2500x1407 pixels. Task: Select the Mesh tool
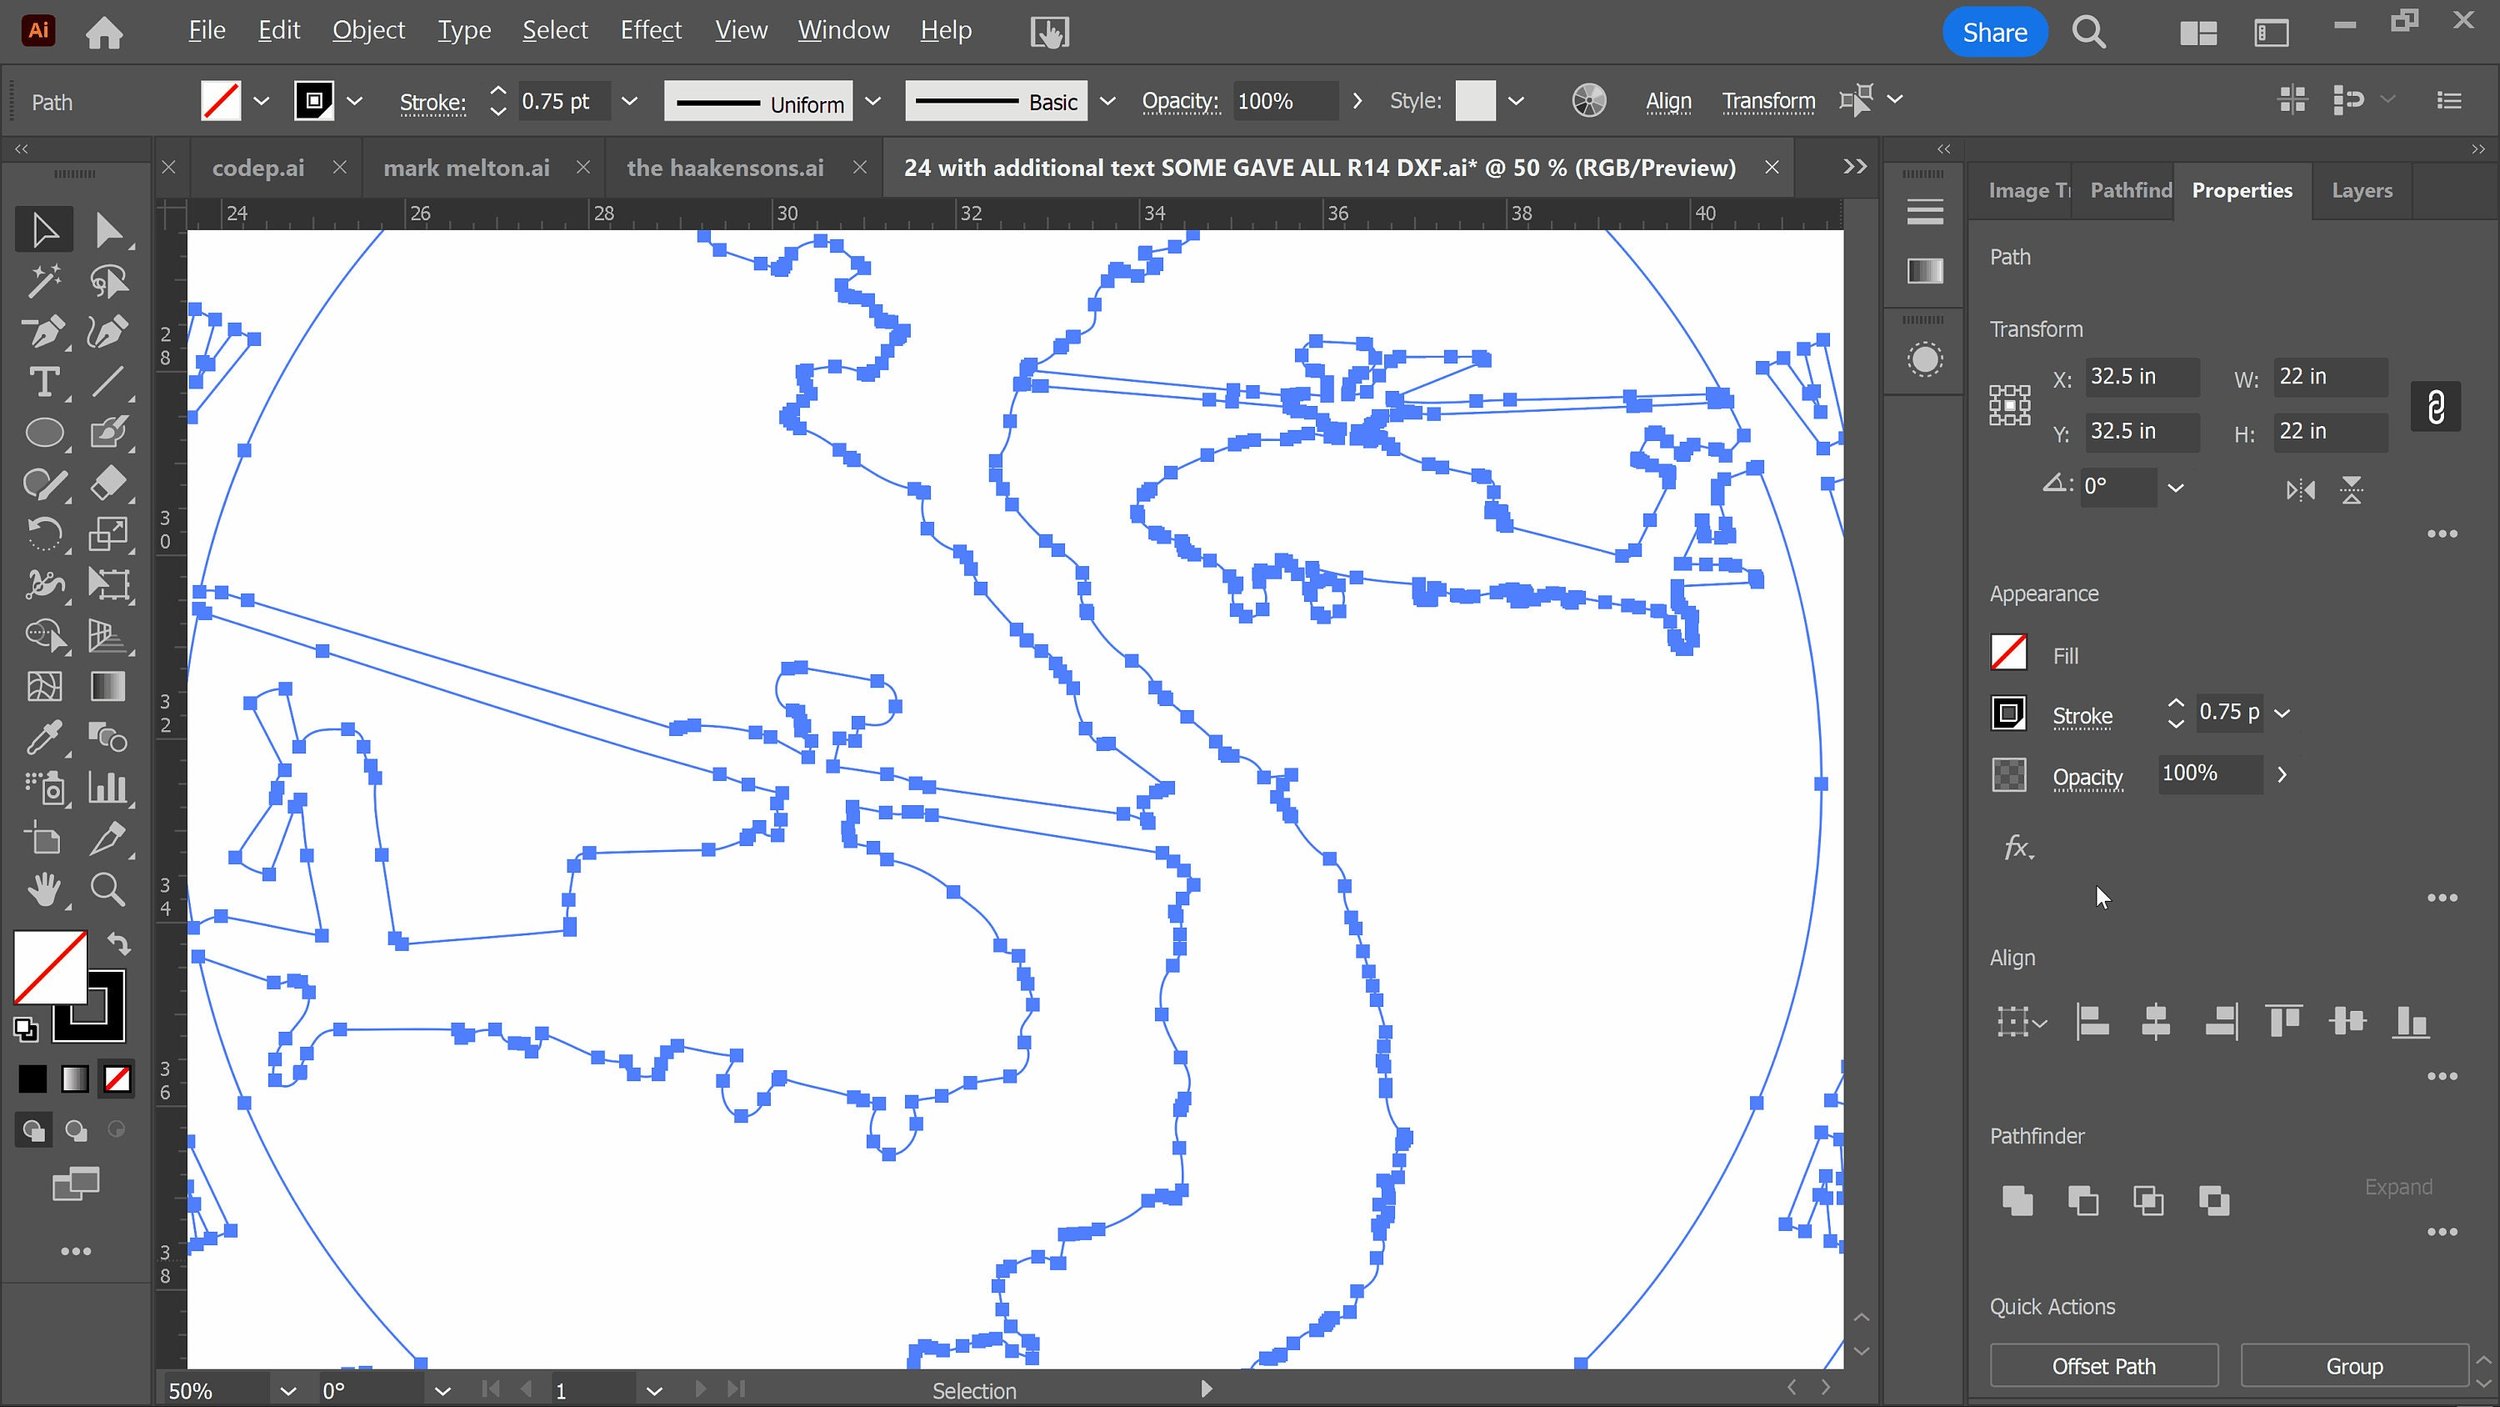tap(44, 686)
